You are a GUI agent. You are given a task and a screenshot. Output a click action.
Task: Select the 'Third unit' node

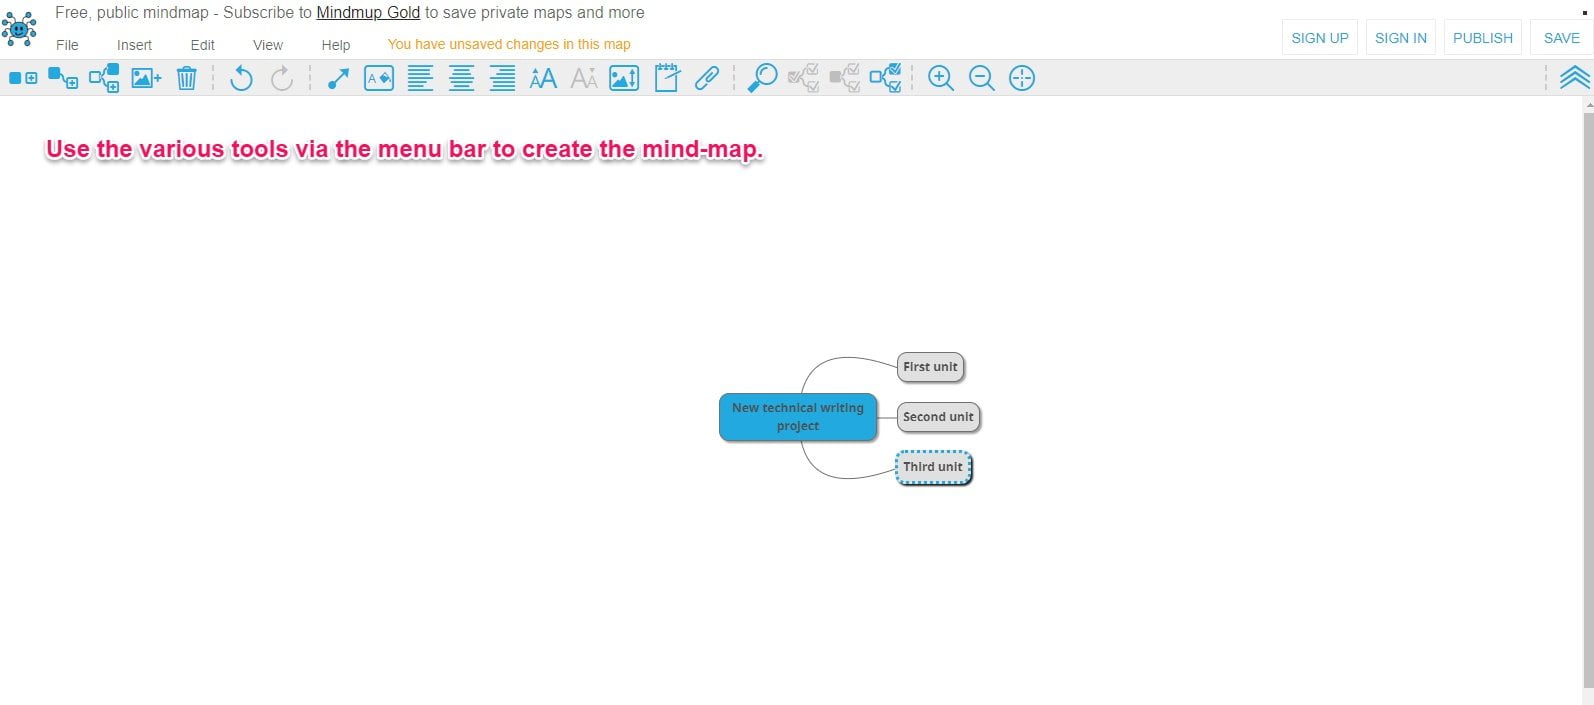click(933, 467)
